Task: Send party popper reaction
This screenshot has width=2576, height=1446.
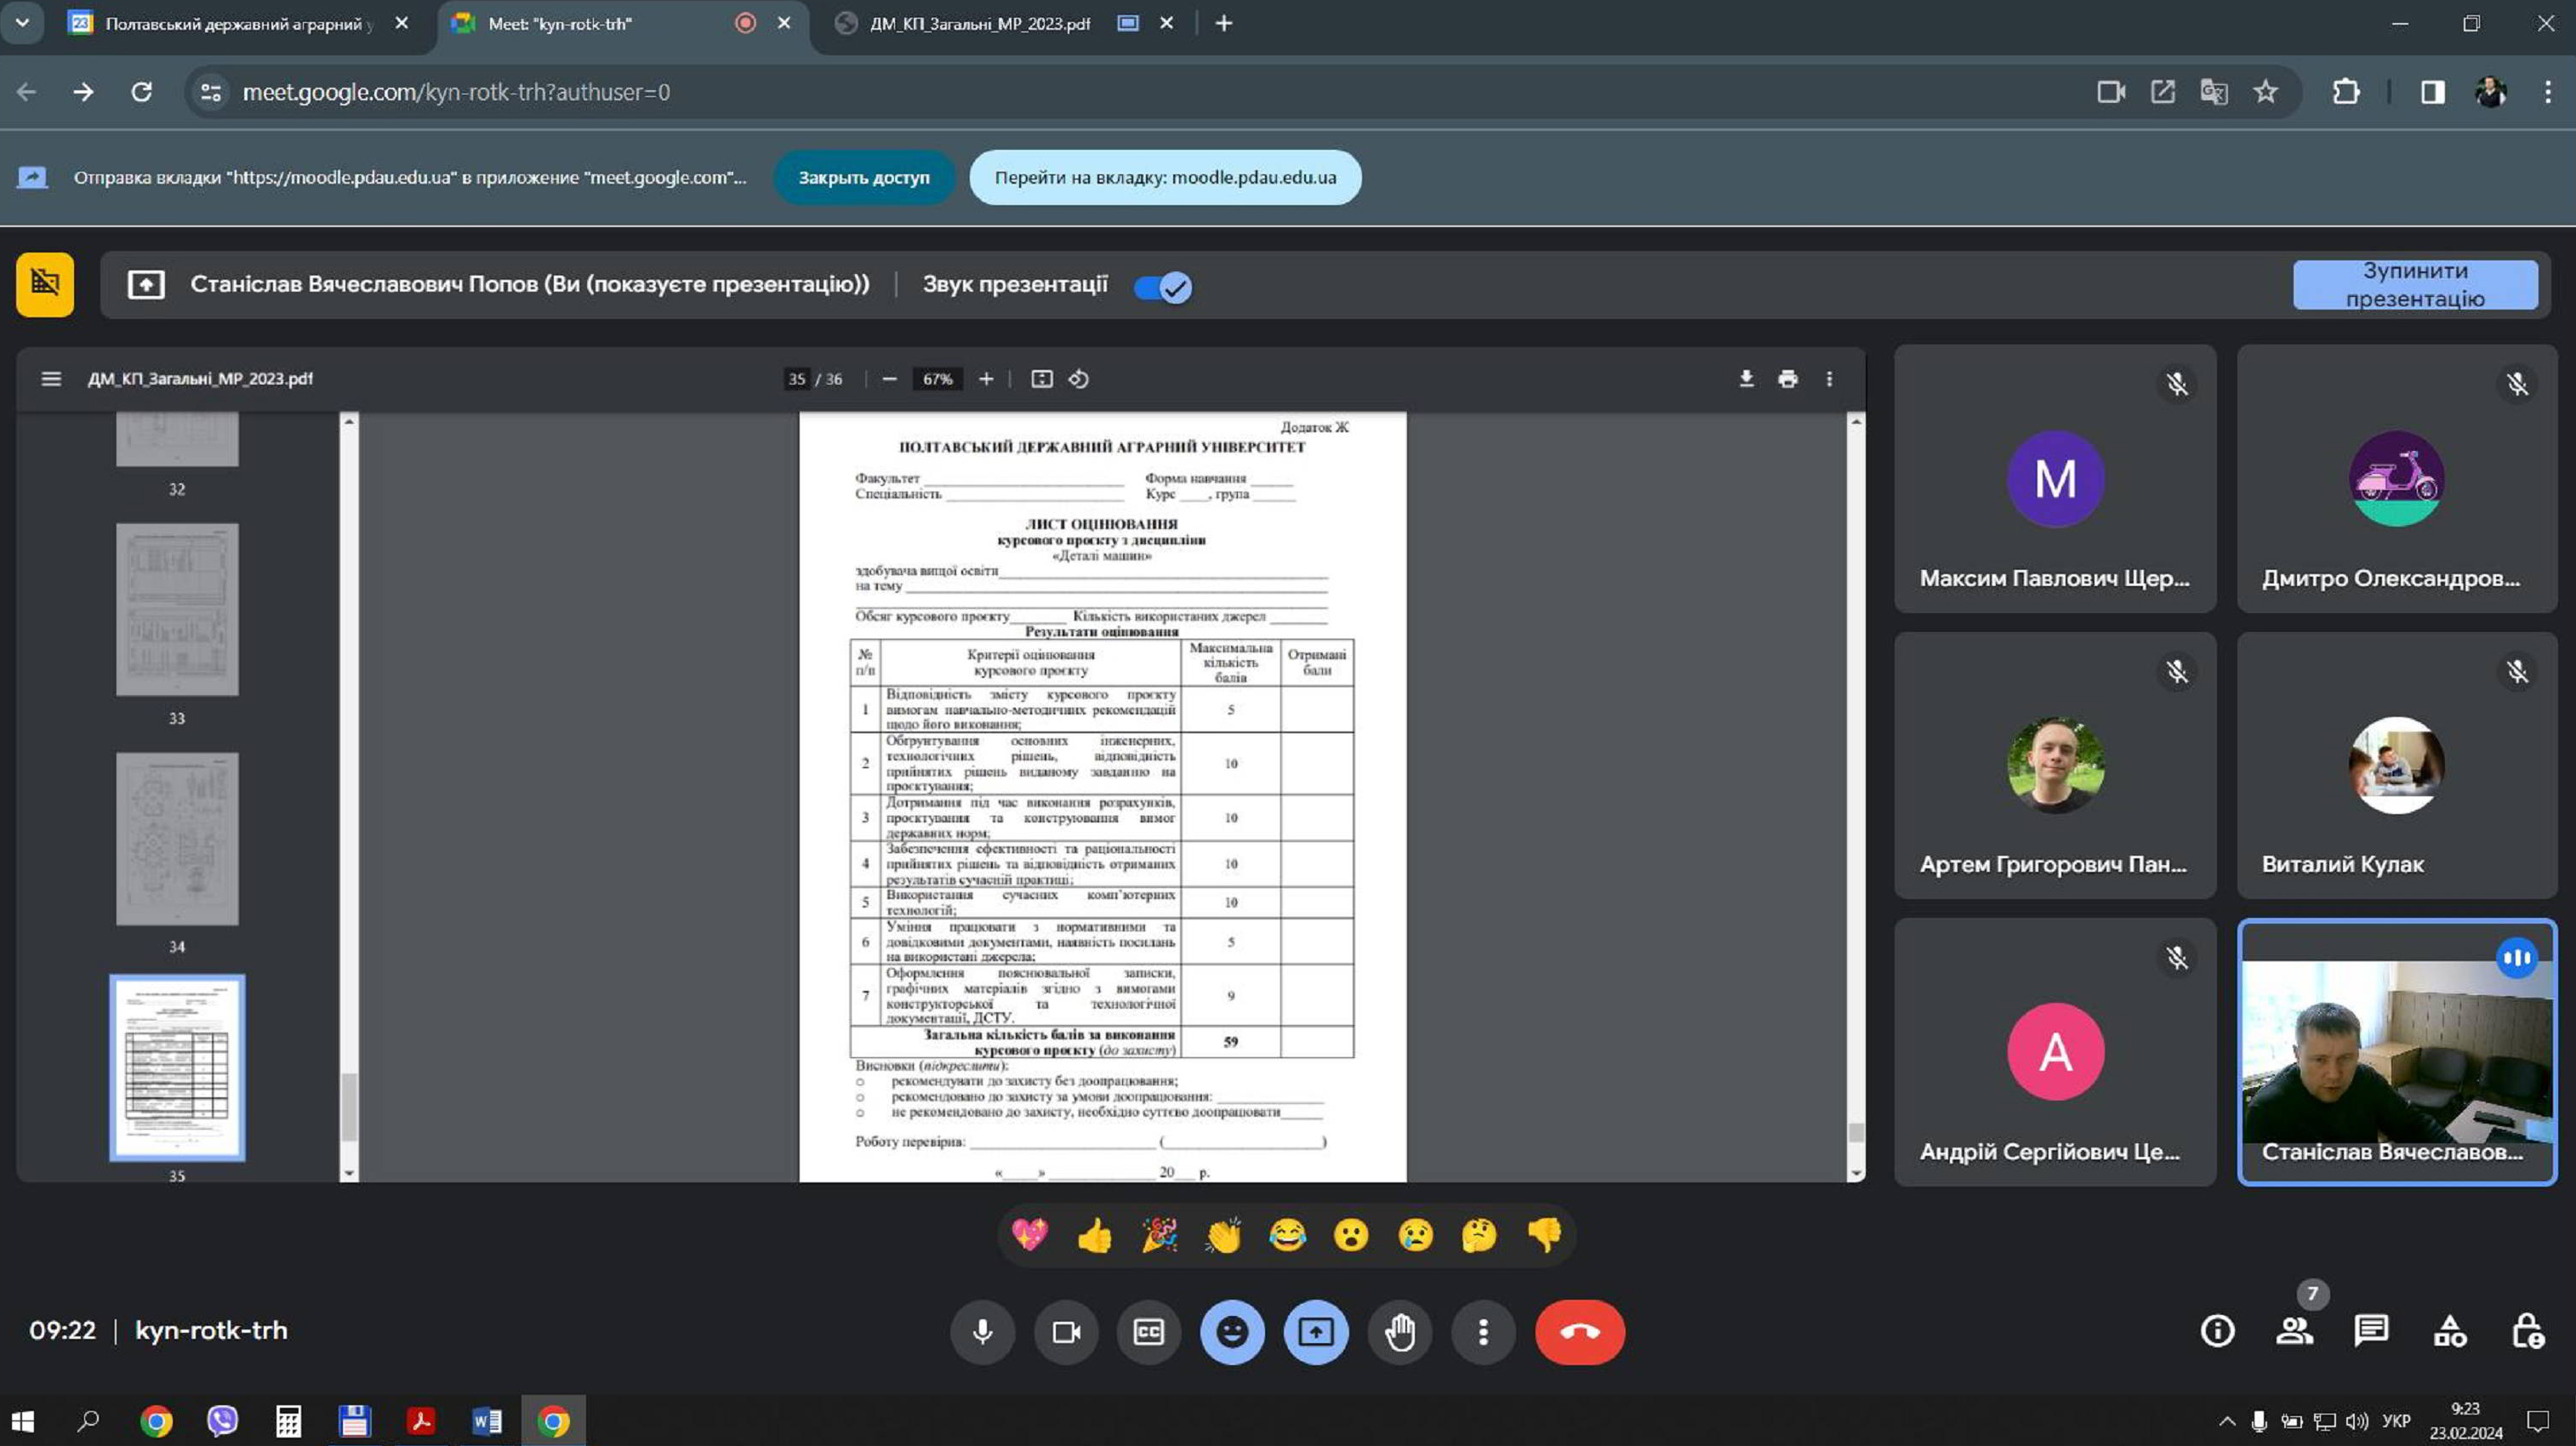Action: tap(1159, 1235)
